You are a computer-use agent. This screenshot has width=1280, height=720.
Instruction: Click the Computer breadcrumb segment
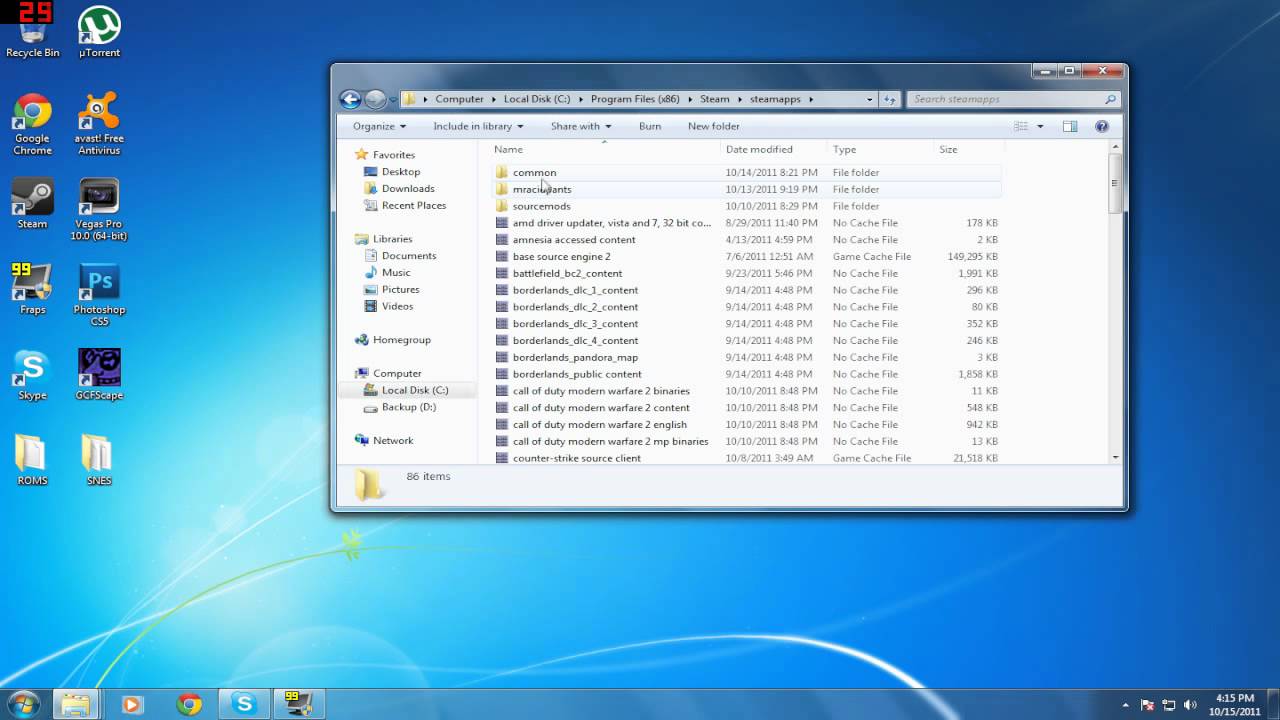[x=459, y=99]
